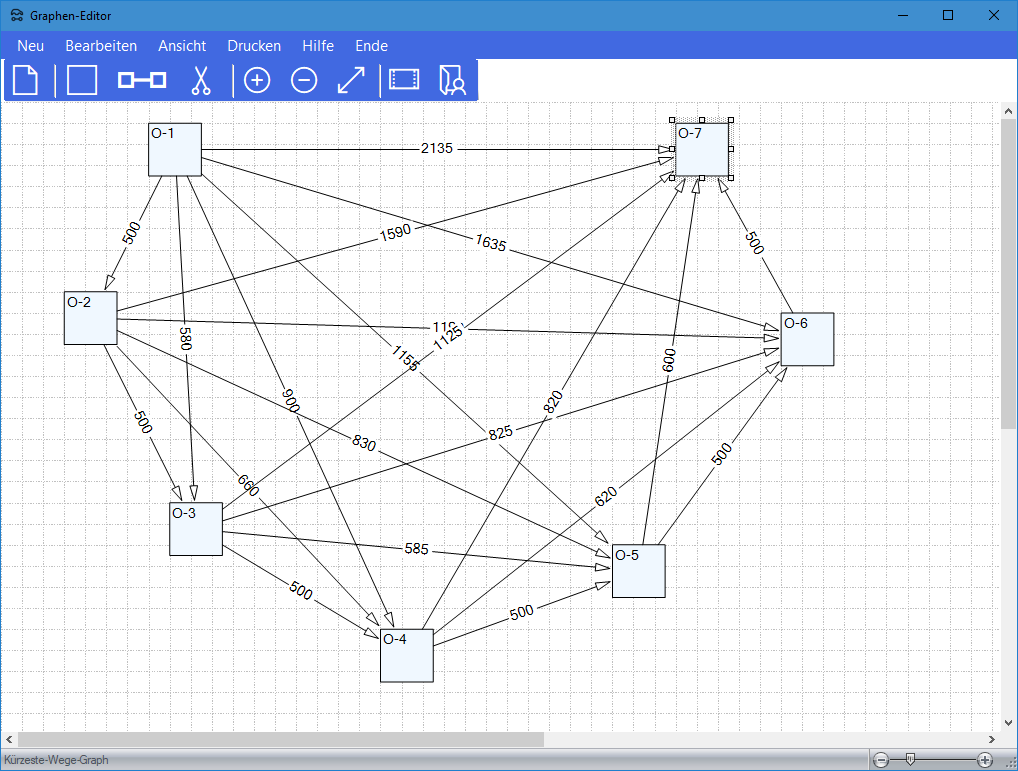Click the scissors cut tool
The width and height of the screenshot is (1018, 771).
point(201,80)
